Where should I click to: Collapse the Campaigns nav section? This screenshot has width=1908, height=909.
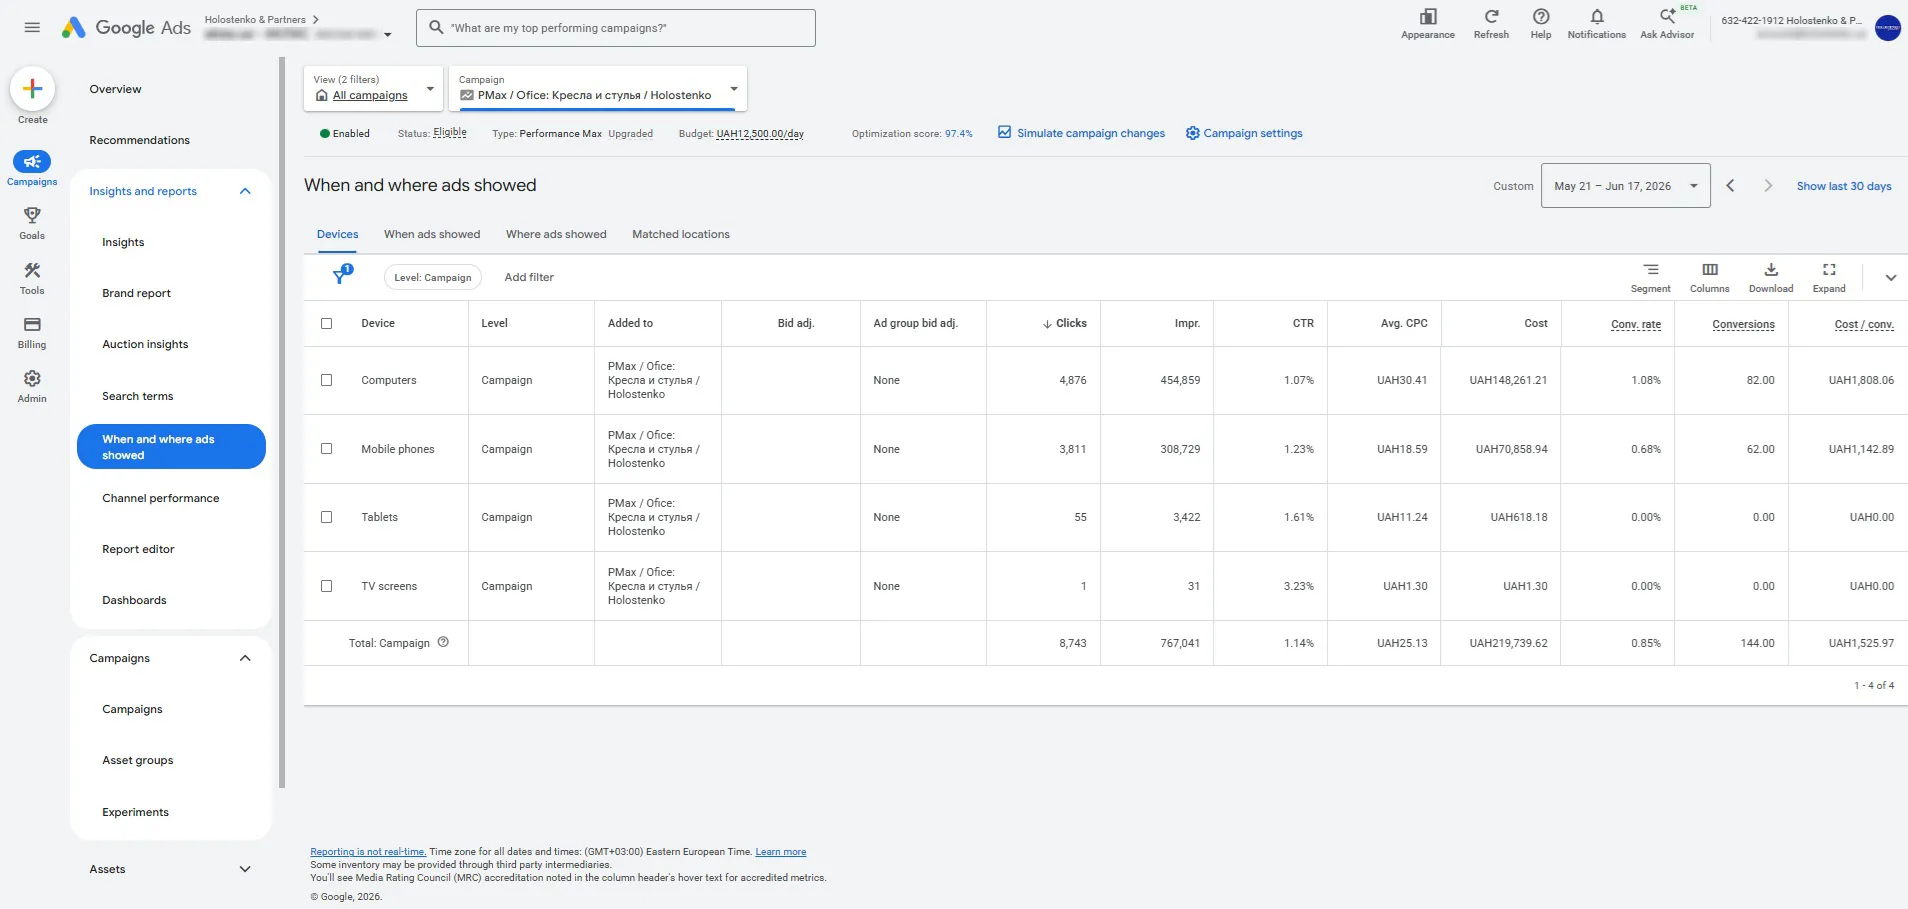(x=245, y=658)
